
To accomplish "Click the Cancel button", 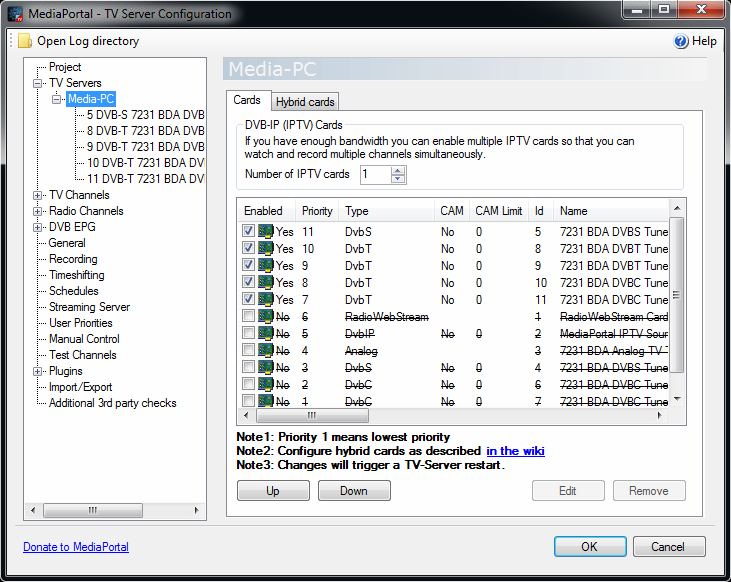I will tap(669, 547).
